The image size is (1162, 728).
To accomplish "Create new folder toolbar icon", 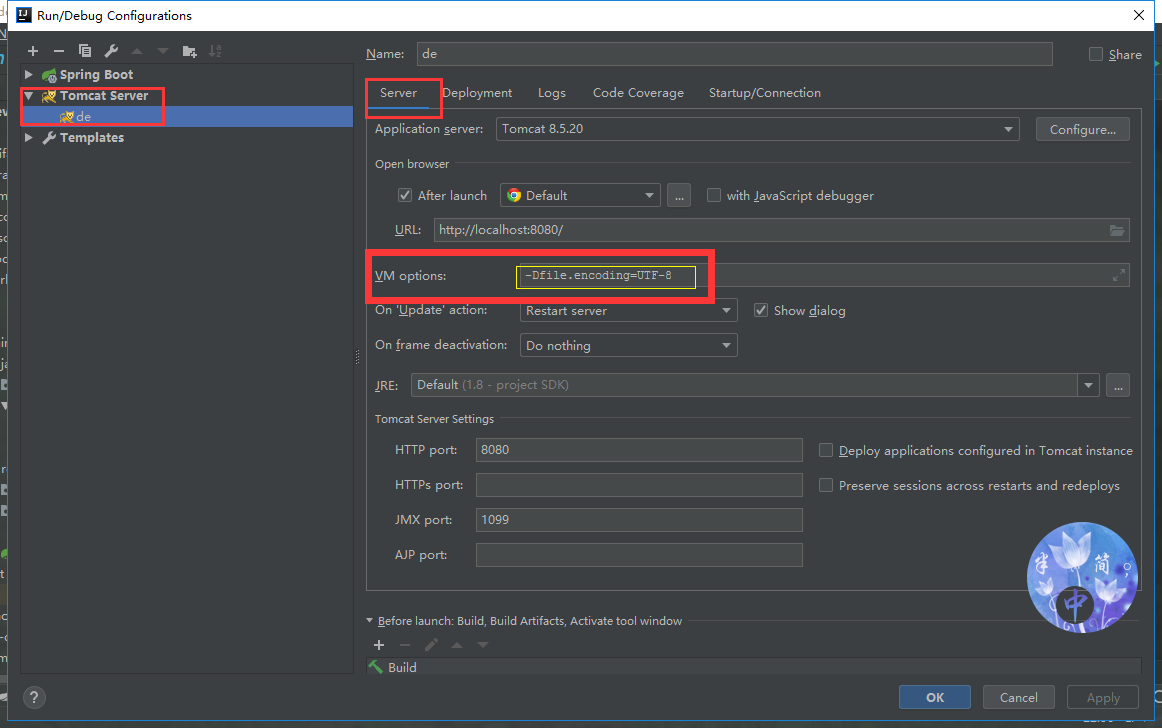I will tap(190, 51).
